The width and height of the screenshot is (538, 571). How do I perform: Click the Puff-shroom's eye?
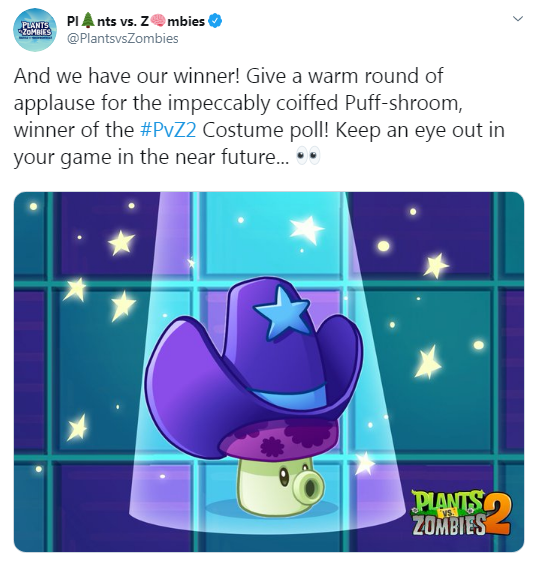click(283, 476)
